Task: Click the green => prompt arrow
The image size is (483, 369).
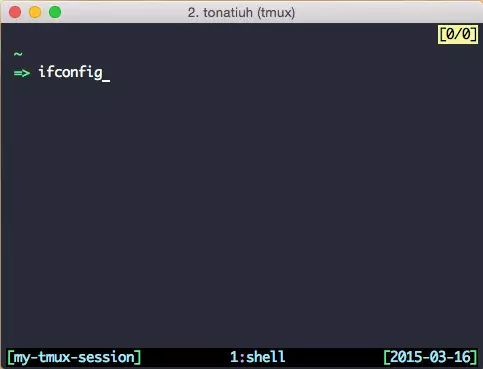Action: tap(22, 73)
